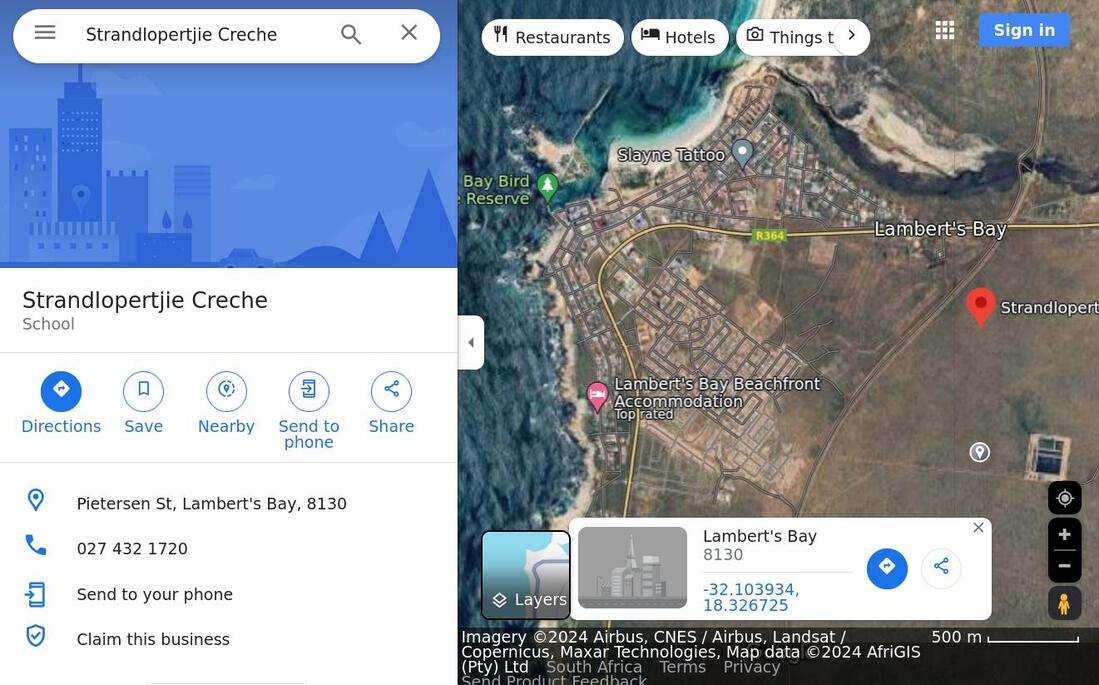
Task: Collapse the side panel
Action: click(471, 342)
